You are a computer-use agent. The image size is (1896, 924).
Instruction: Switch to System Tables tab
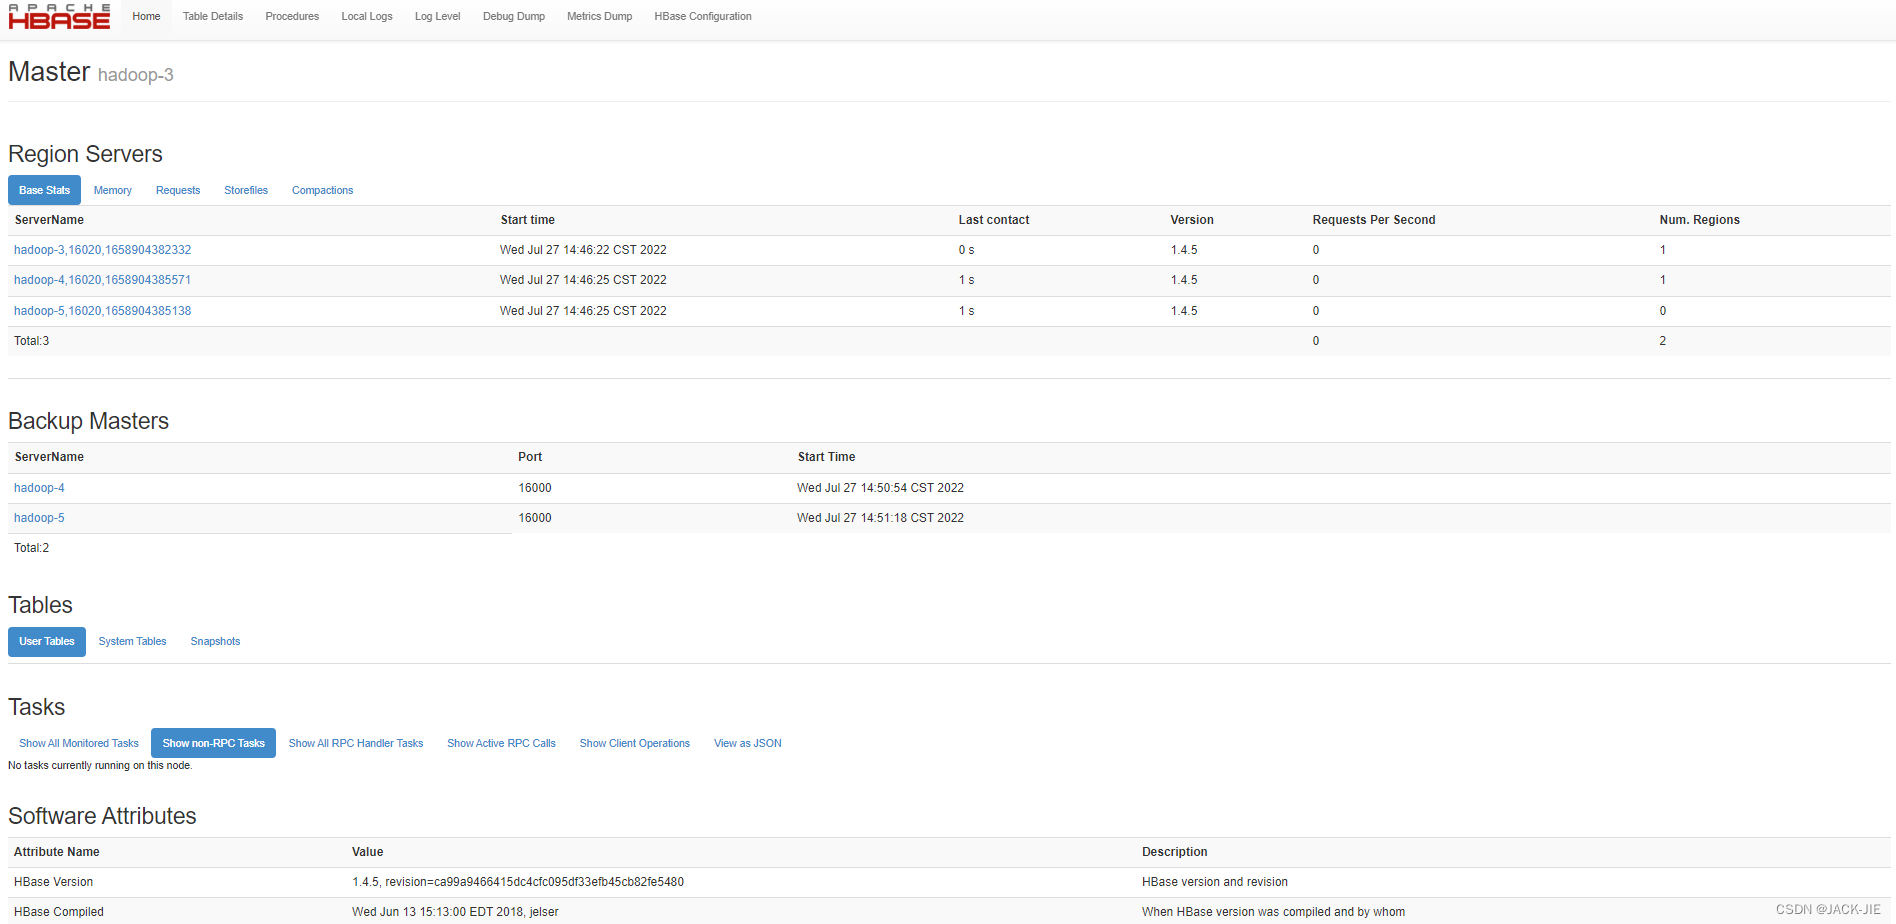[x=132, y=642]
